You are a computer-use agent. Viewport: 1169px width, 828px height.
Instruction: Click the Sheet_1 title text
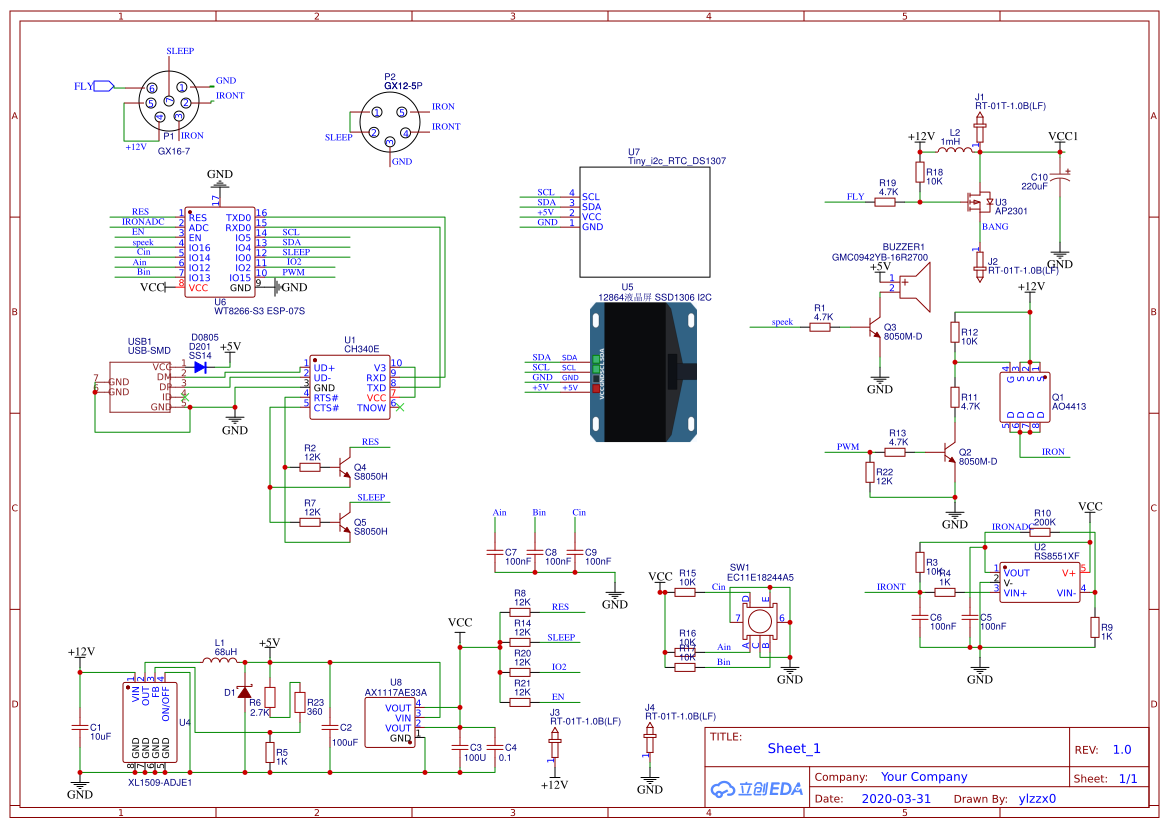click(x=794, y=748)
